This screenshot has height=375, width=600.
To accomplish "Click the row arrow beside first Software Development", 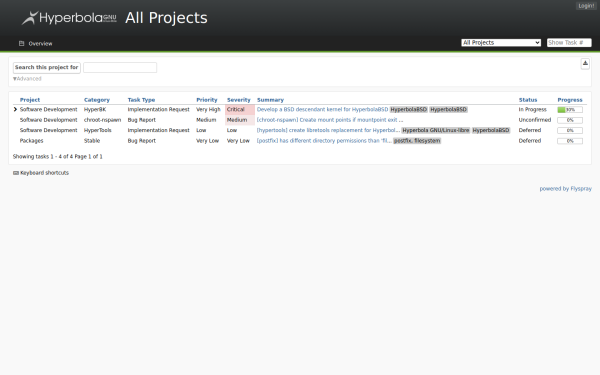I will 15,109.
